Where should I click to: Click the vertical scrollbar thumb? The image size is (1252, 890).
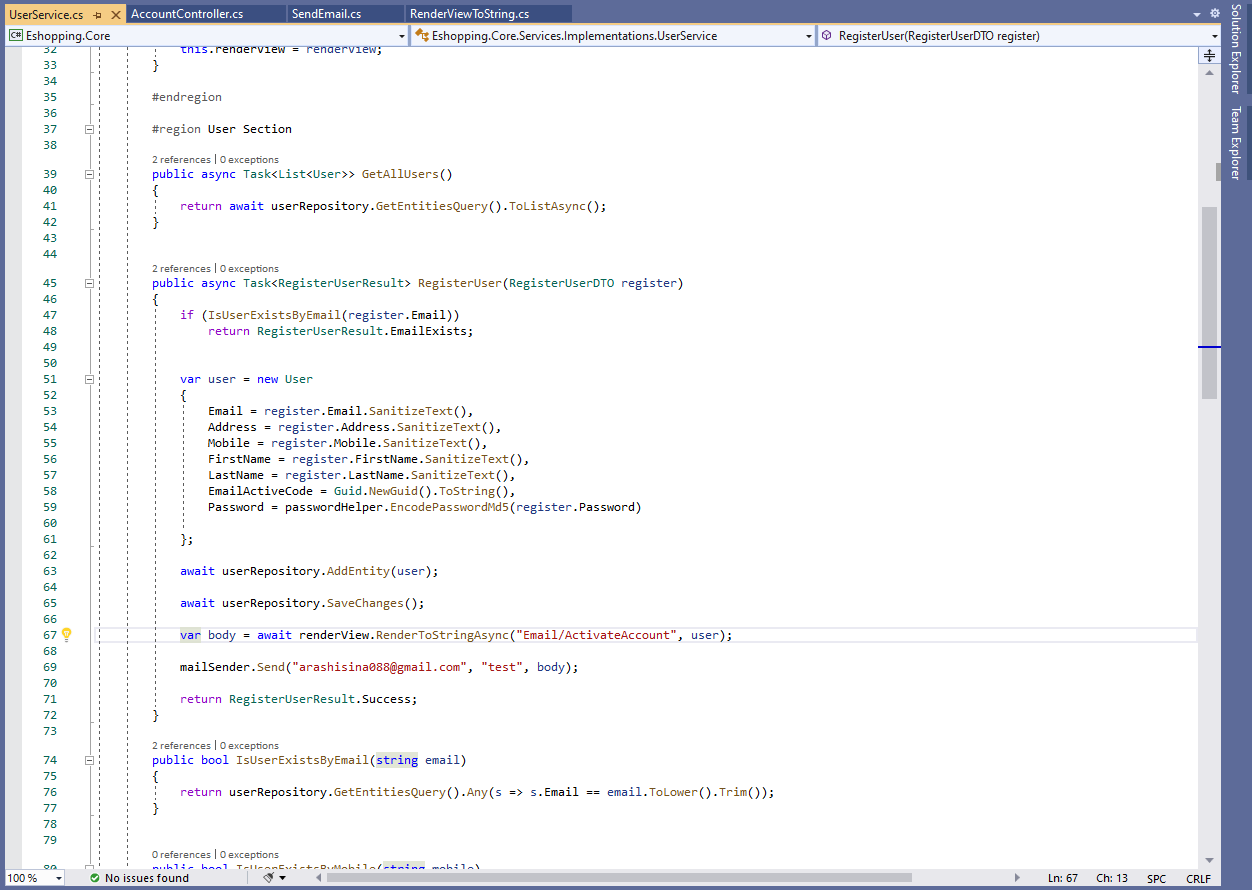coord(1209,303)
